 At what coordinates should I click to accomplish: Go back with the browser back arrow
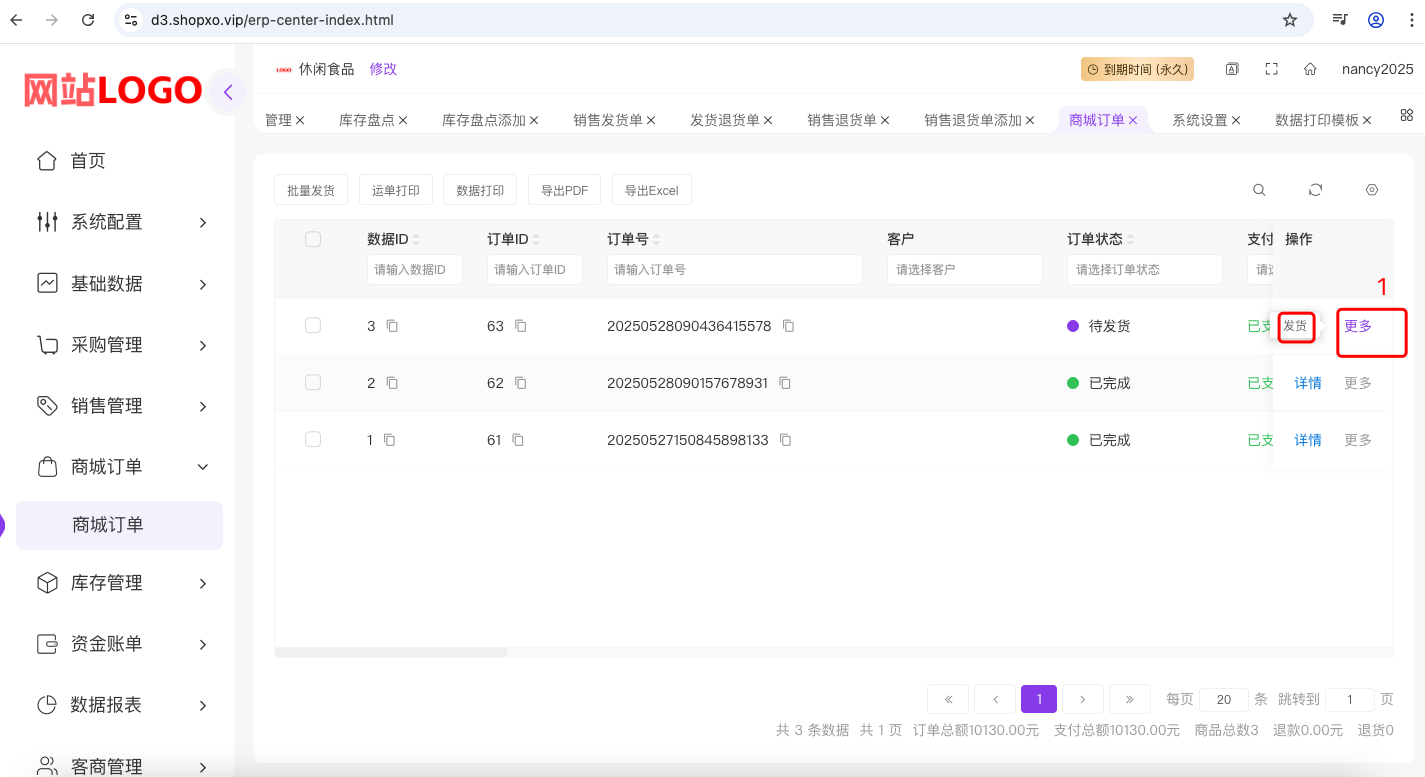(16, 20)
